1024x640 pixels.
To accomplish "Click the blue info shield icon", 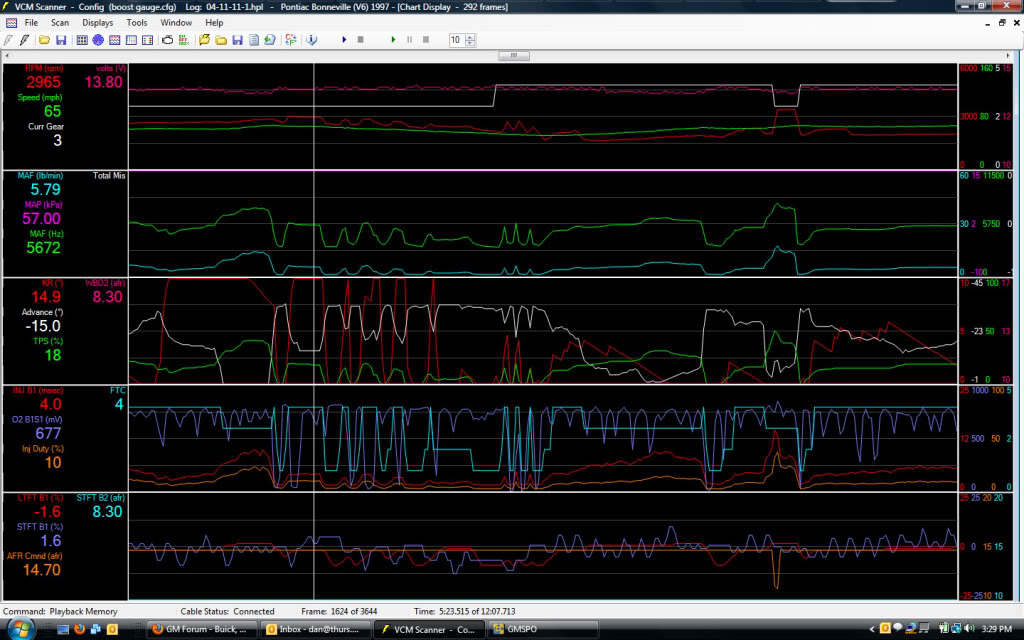I will tap(312, 40).
